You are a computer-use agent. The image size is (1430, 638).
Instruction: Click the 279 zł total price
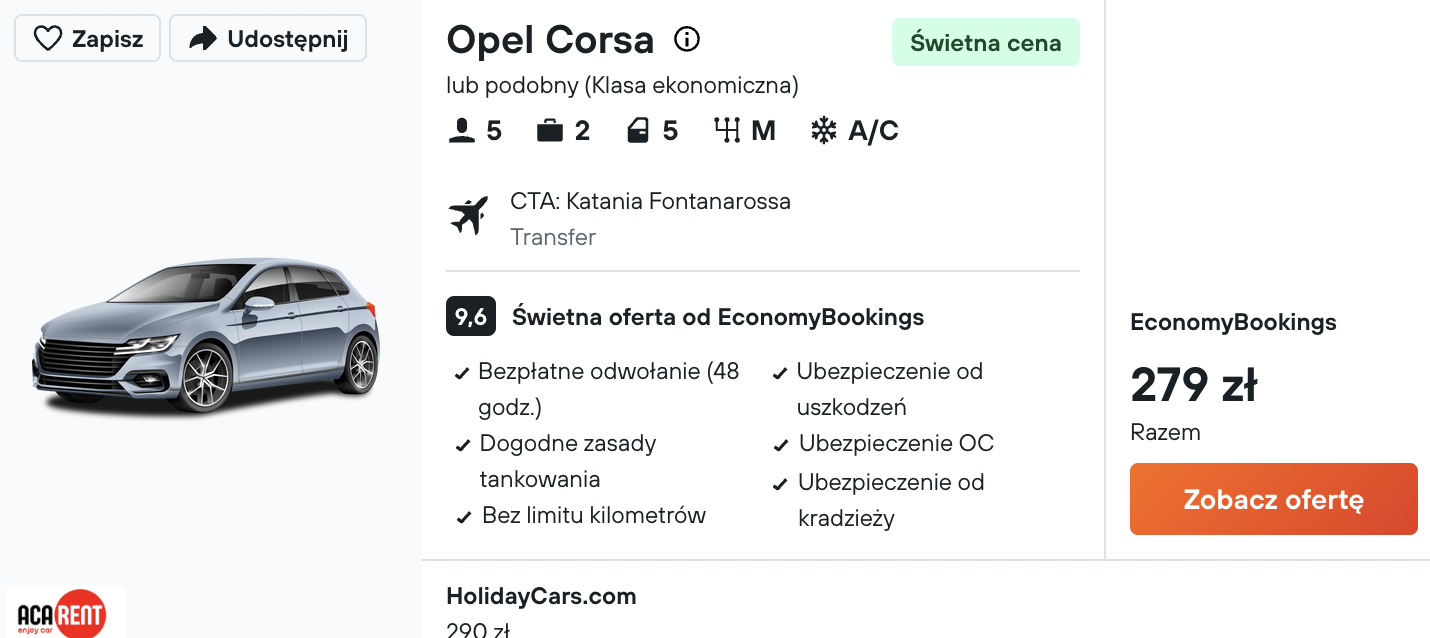1194,385
